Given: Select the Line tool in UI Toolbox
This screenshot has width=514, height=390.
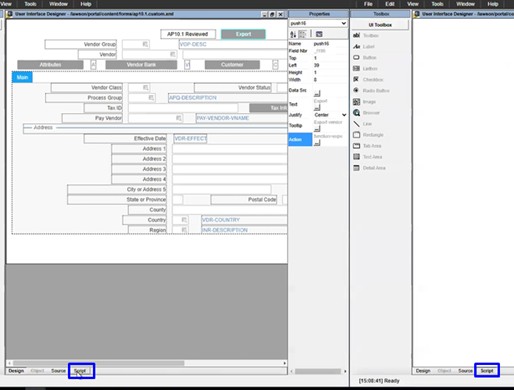Looking at the screenshot, I should [x=362, y=124].
